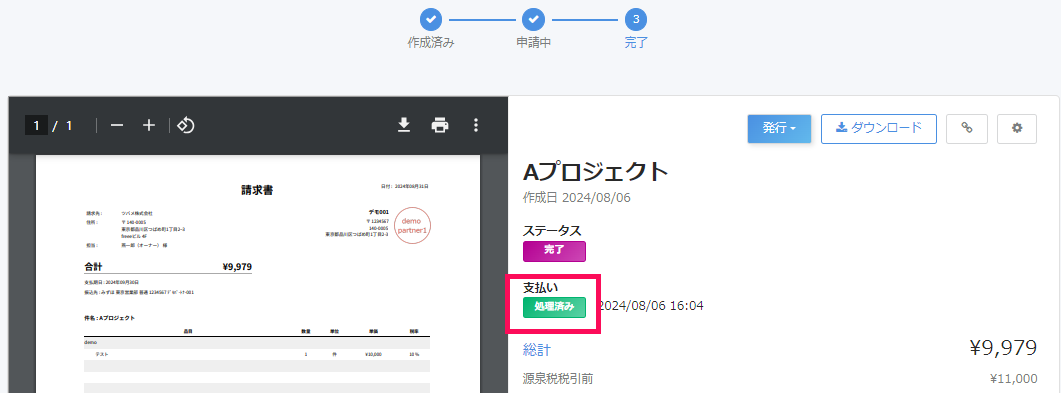Click the 申請中 step checkmark circle
This screenshot has width=1061, height=393.
[x=533, y=19]
